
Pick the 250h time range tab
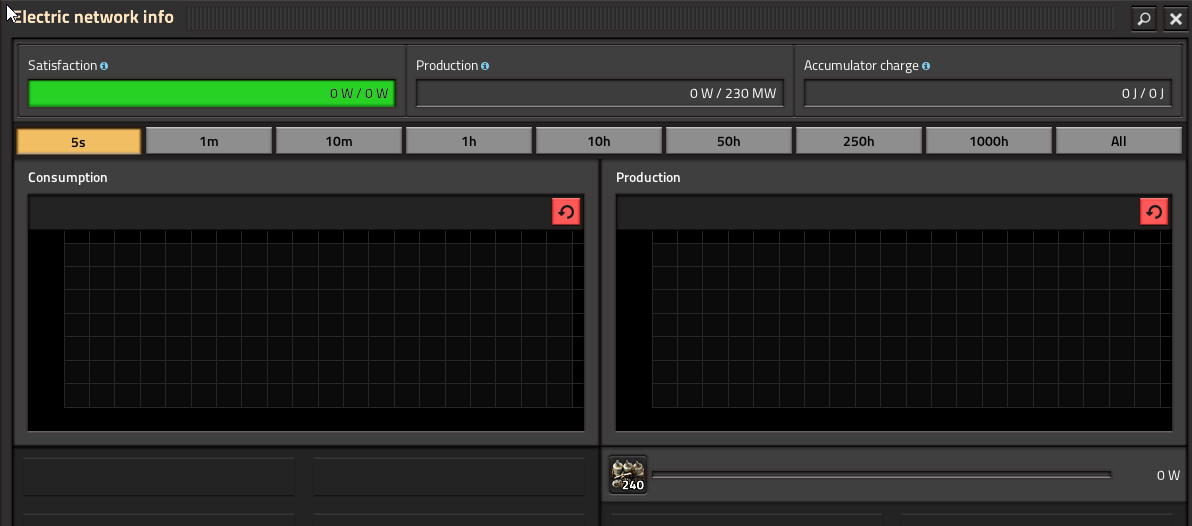pyautogui.click(x=859, y=141)
